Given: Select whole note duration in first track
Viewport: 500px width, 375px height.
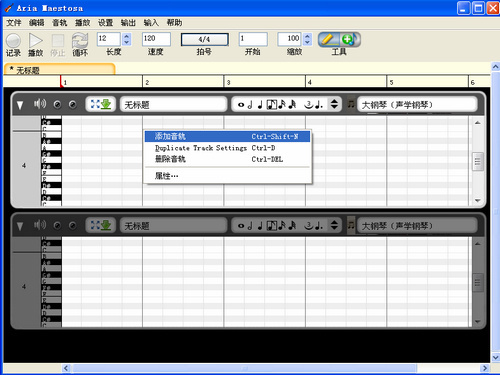Looking at the screenshot, I should coord(241,105).
